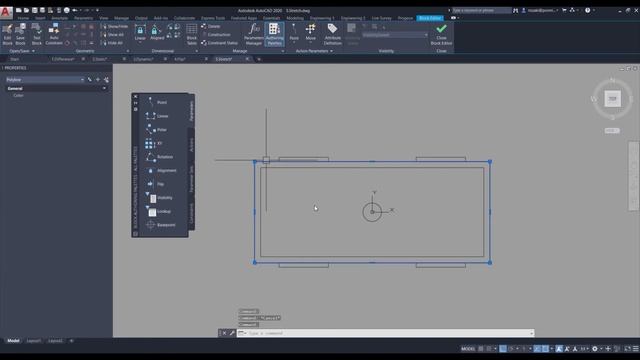
Task: Expand the Geometric panel launcher arrow
Action: click(x=128, y=51)
